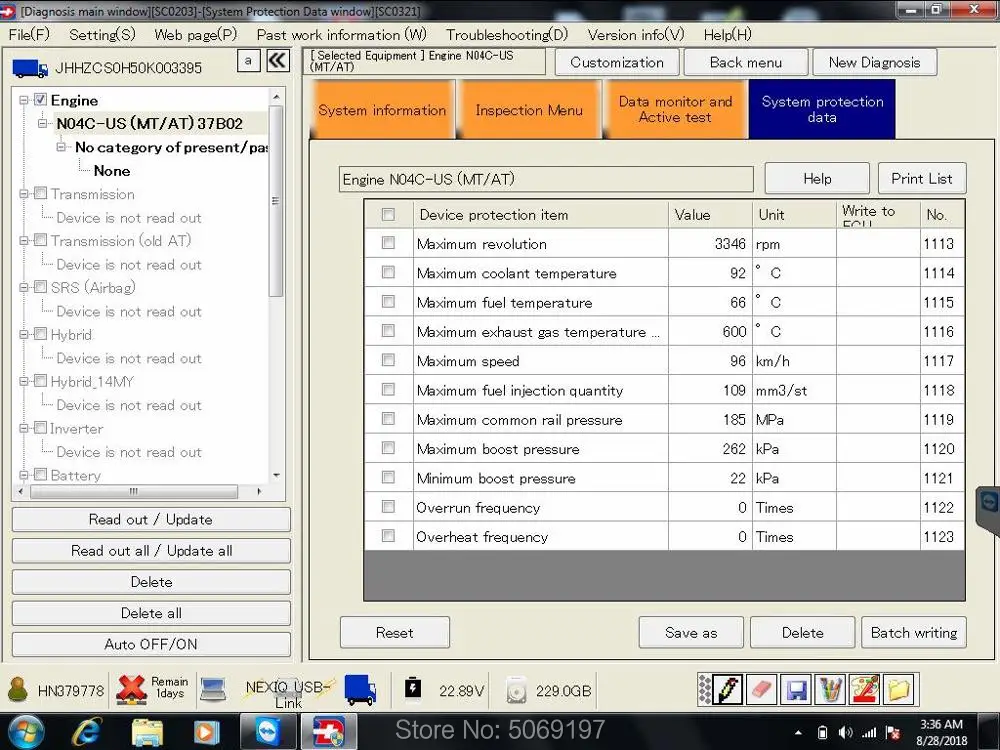Open TeamViewer from the taskbar

click(x=269, y=731)
